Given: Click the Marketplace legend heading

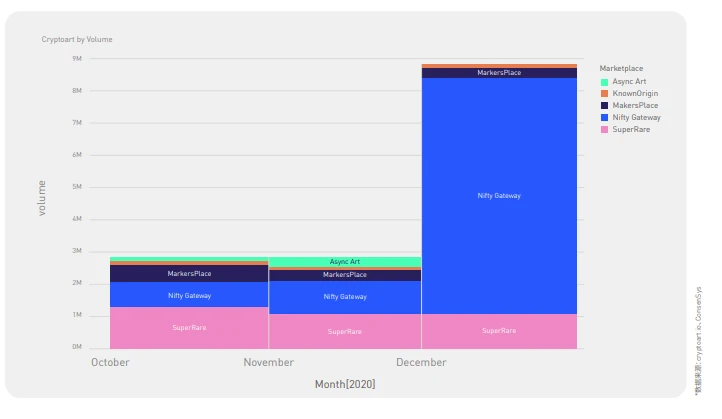Looking at the screenshot, I should click(621, 68).
